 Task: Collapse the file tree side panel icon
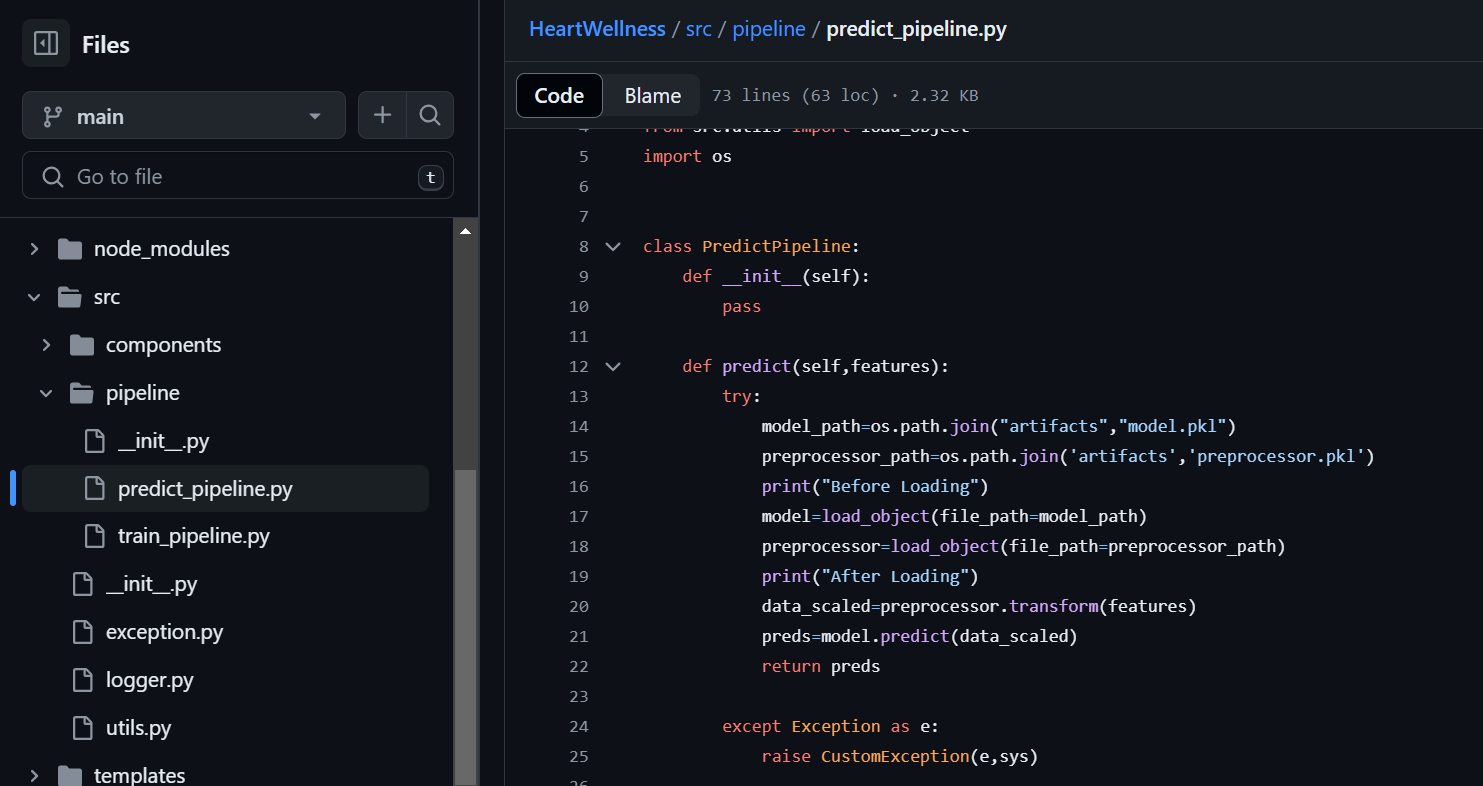pyautogui.click(x=46, y=44)
